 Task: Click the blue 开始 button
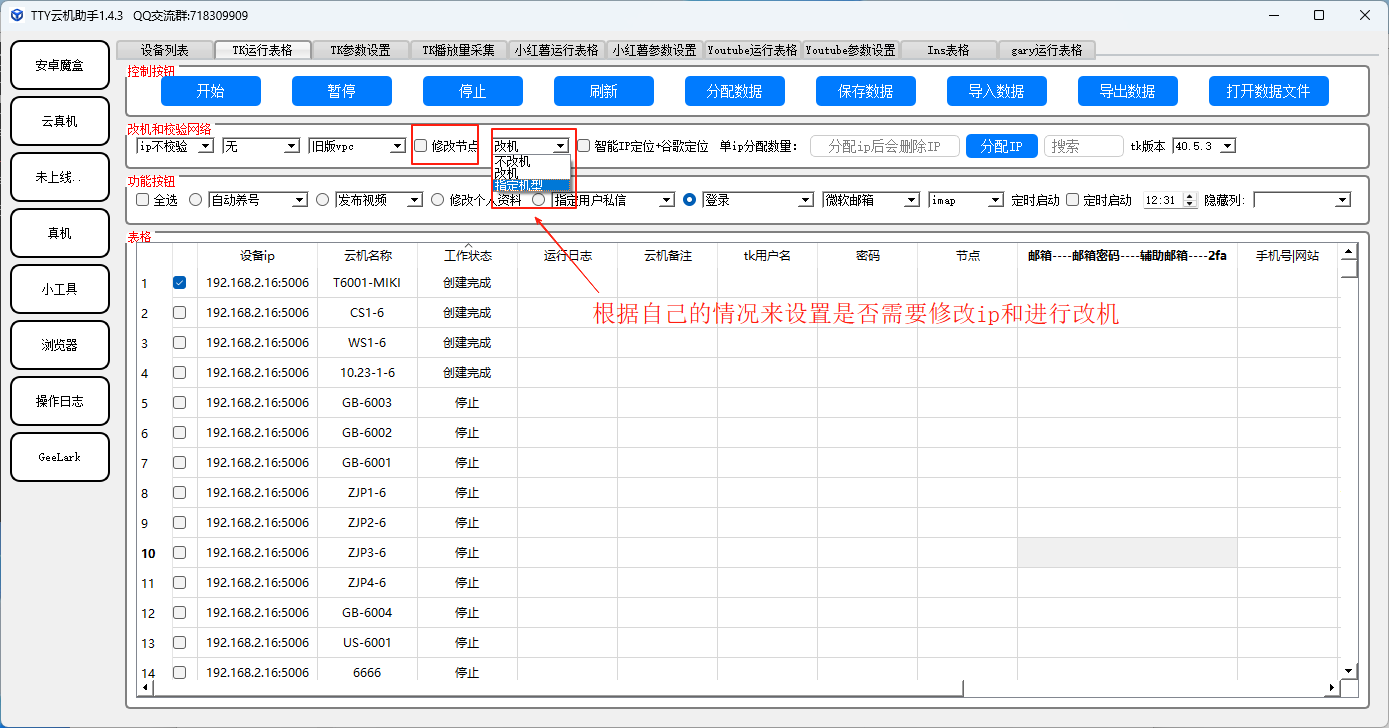pyautogui.click(x=210, y=91)
